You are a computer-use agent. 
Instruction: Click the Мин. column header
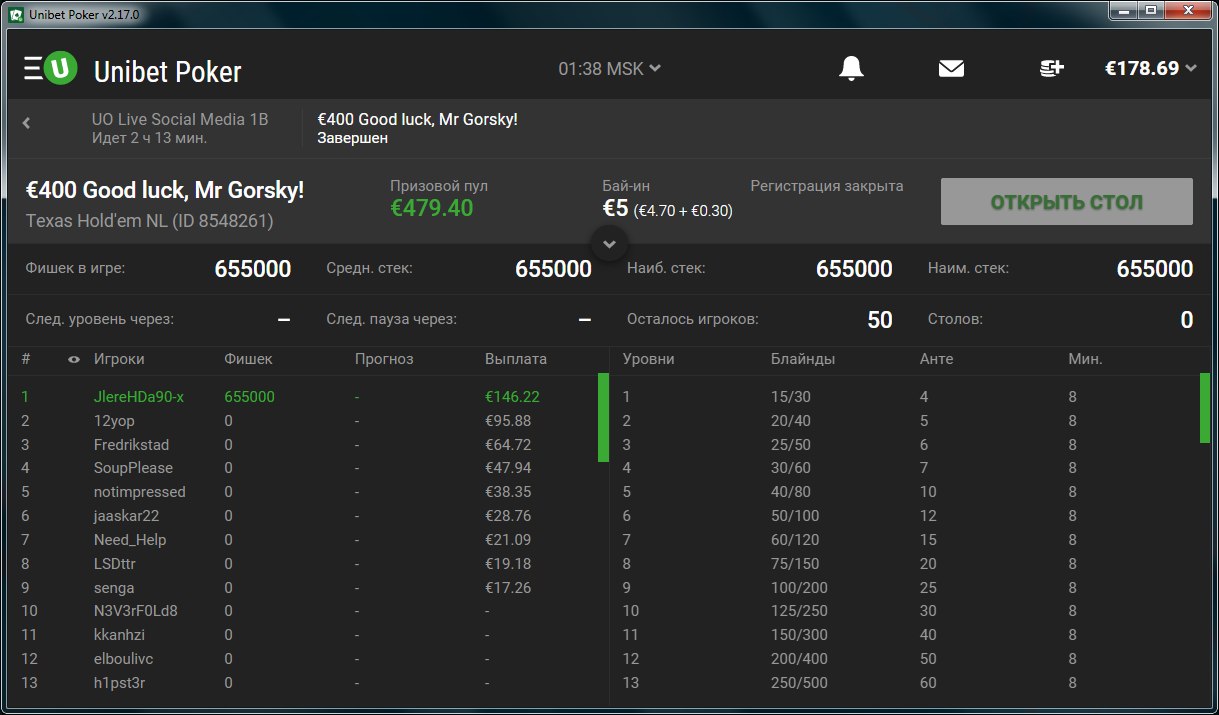pos(1085,359)
